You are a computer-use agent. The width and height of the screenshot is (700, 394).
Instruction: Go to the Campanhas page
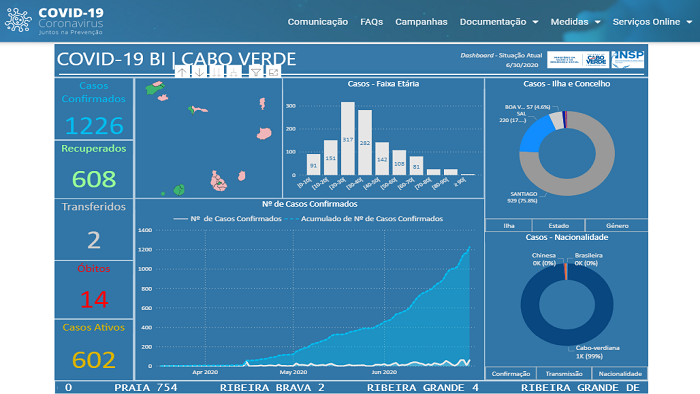click(421, 22)
